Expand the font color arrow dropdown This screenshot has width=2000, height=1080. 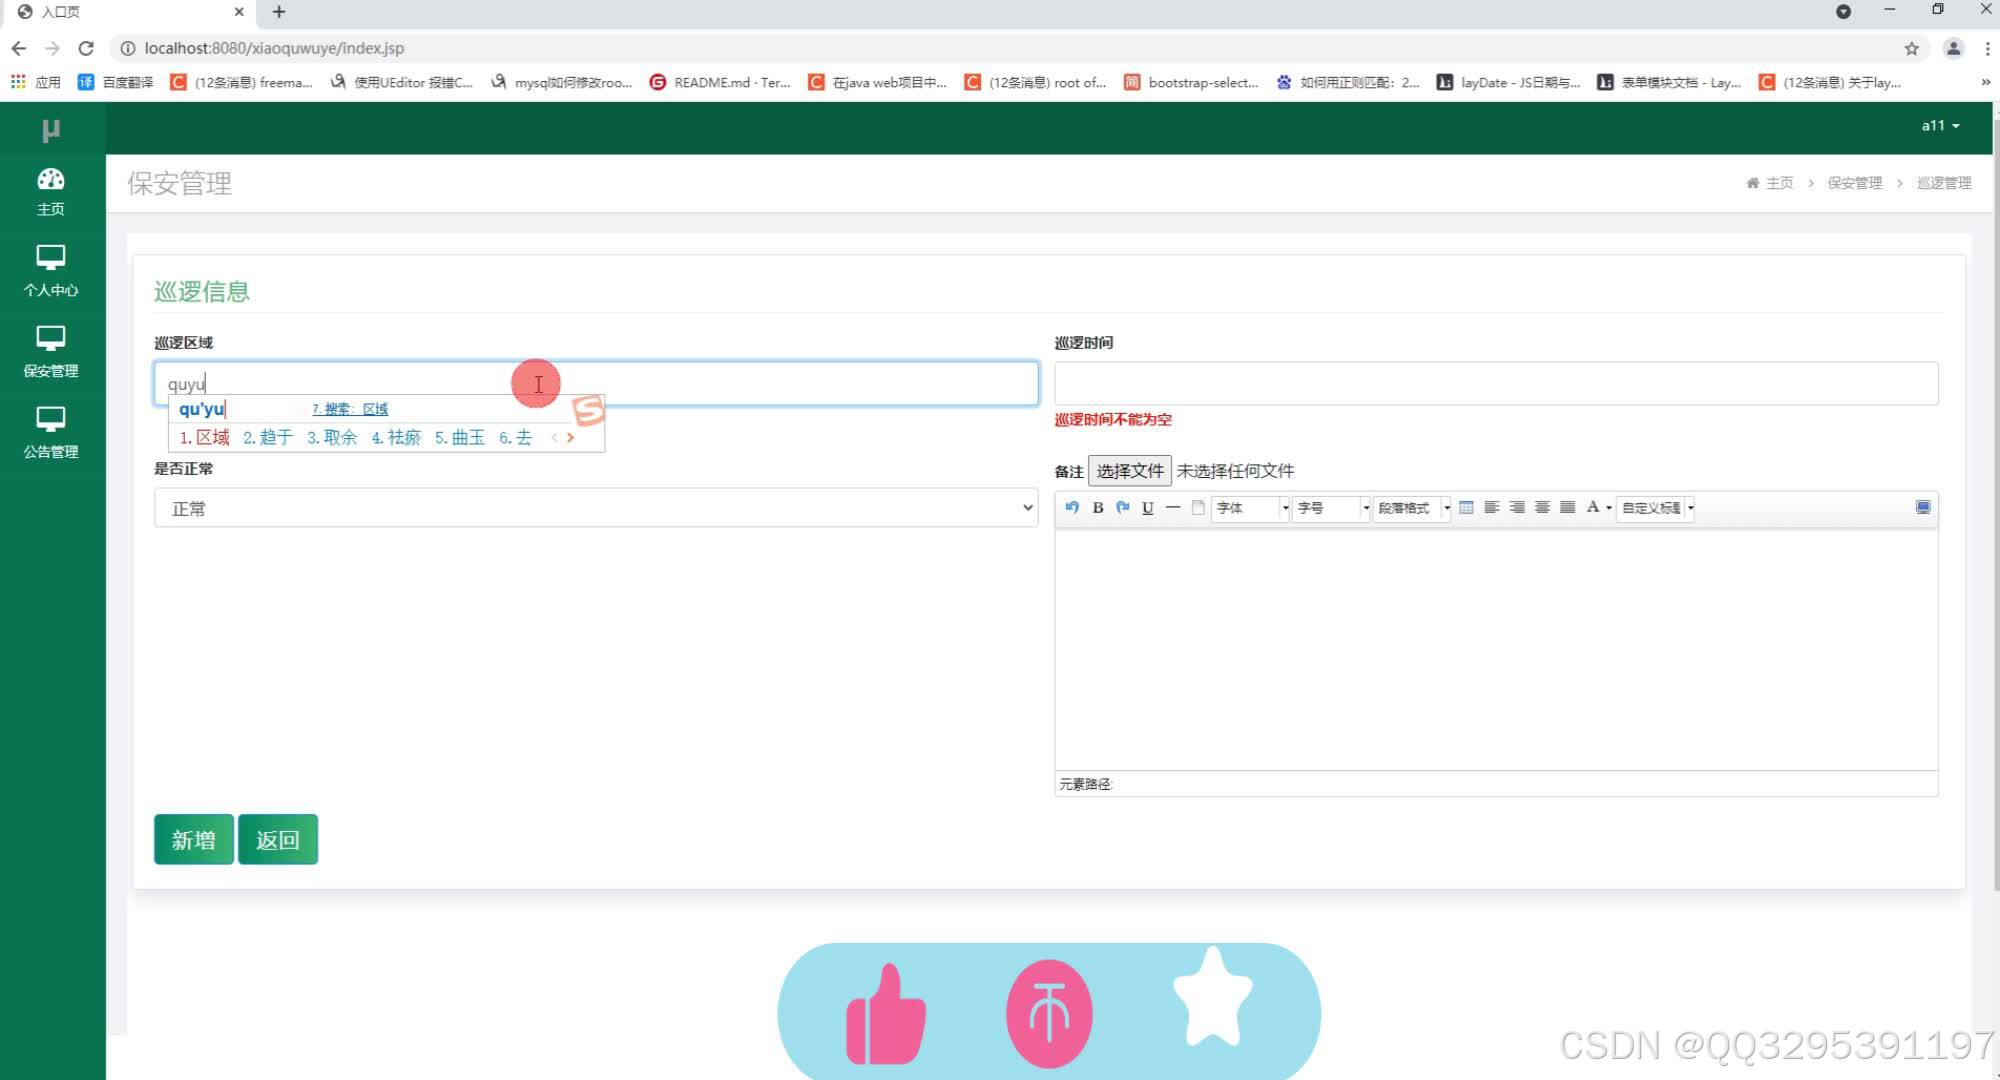[x=1608, y=508]
